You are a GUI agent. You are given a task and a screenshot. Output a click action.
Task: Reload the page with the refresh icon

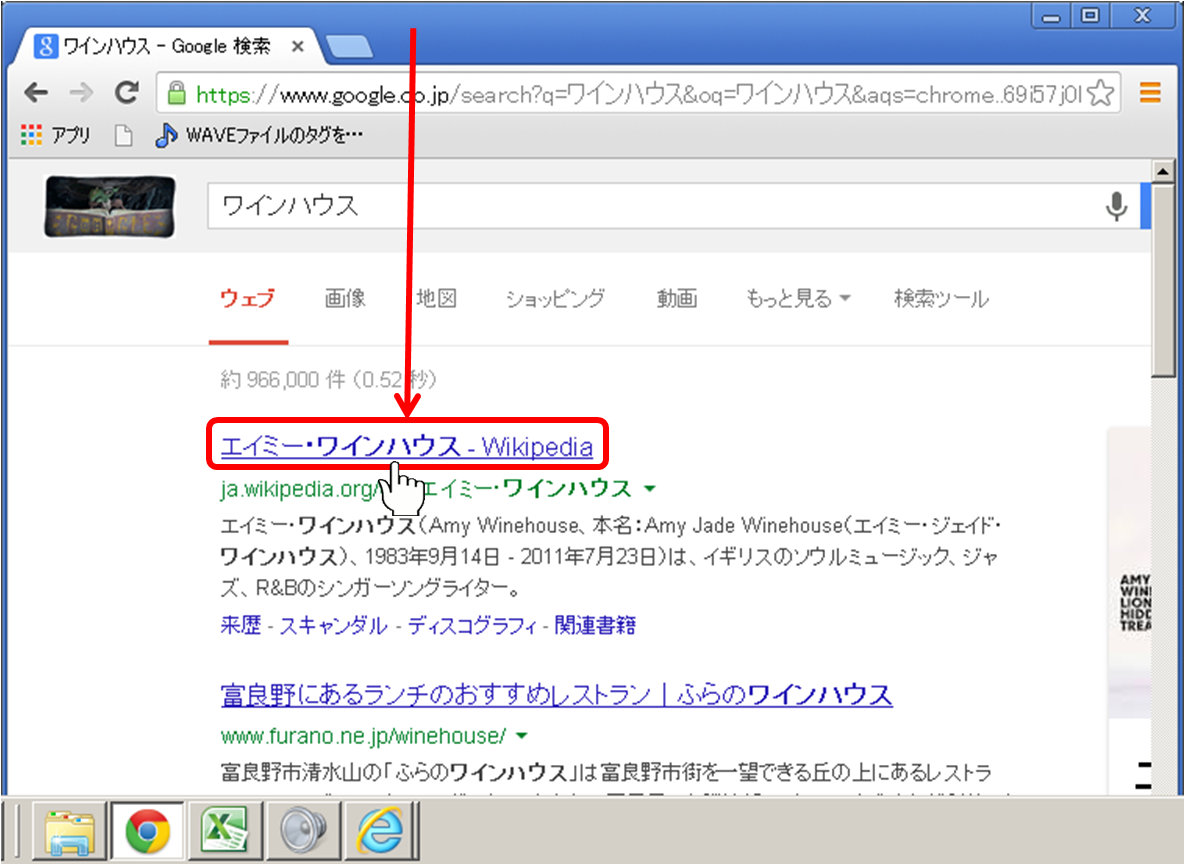click(x=126, y=94)
